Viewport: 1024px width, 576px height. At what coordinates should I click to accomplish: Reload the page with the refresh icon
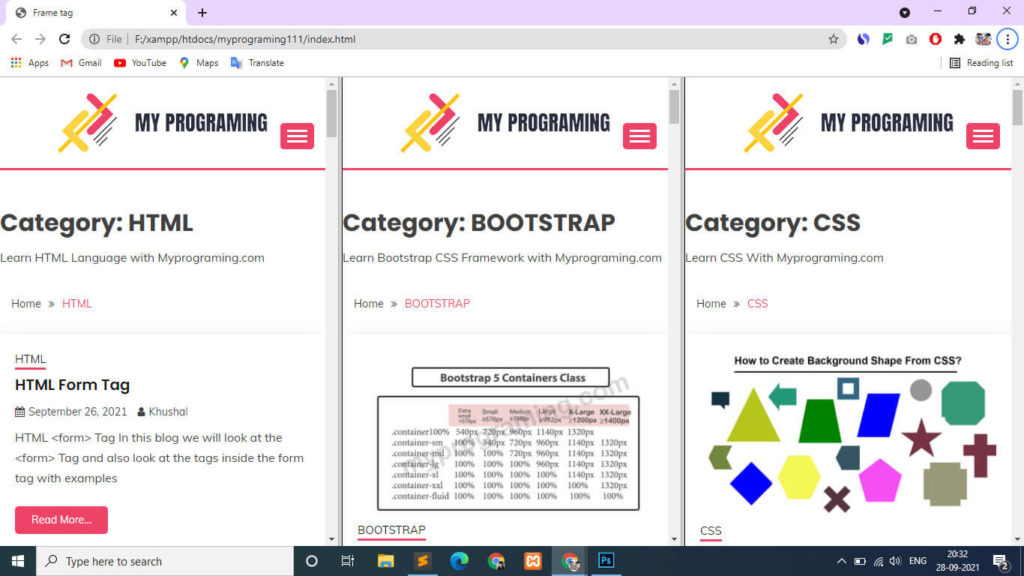[x=64, y=39]
